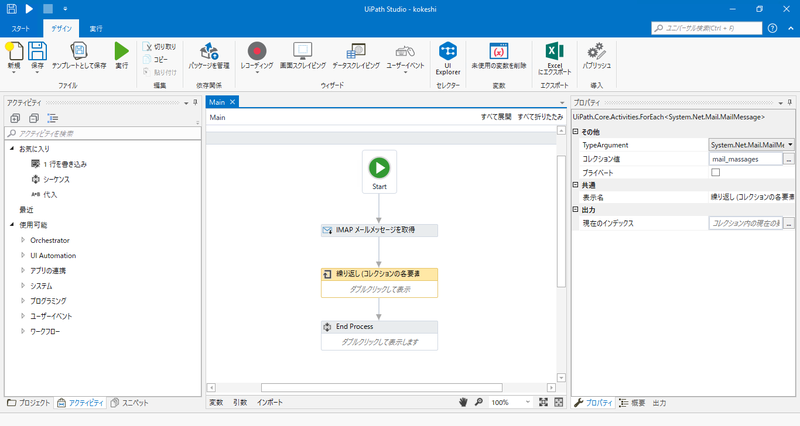
Task: Collapse 出力 property section
Action: coord(576,210)
